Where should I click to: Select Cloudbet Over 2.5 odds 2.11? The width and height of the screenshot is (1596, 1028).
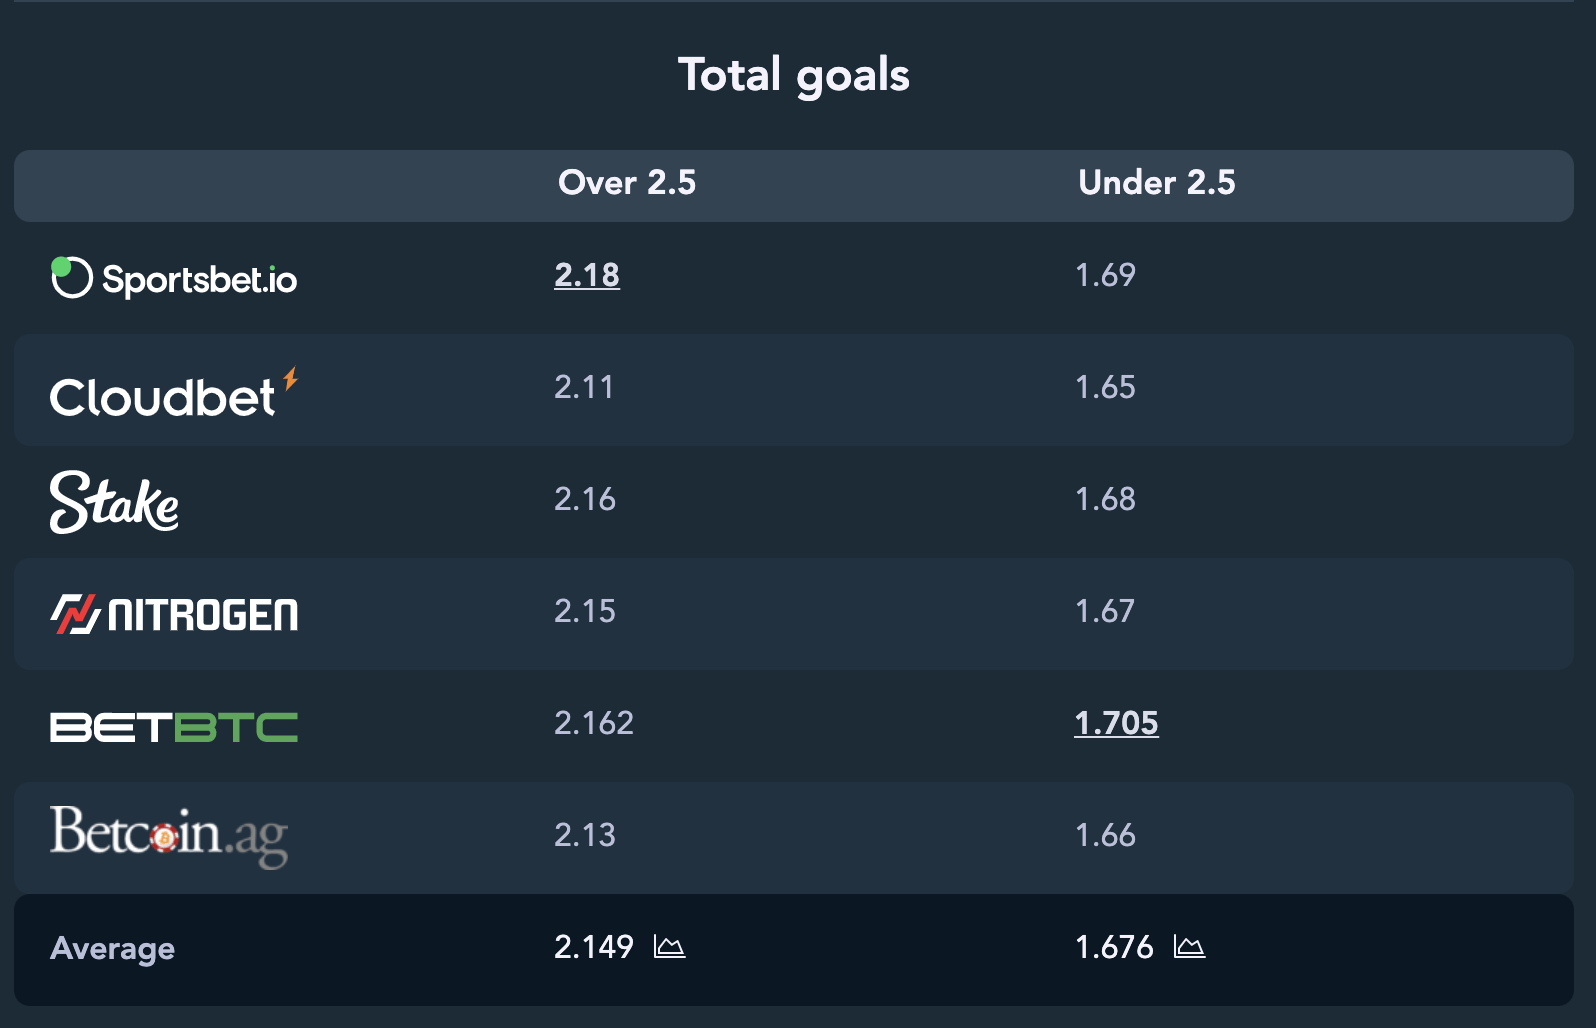[x=584, y=387]
